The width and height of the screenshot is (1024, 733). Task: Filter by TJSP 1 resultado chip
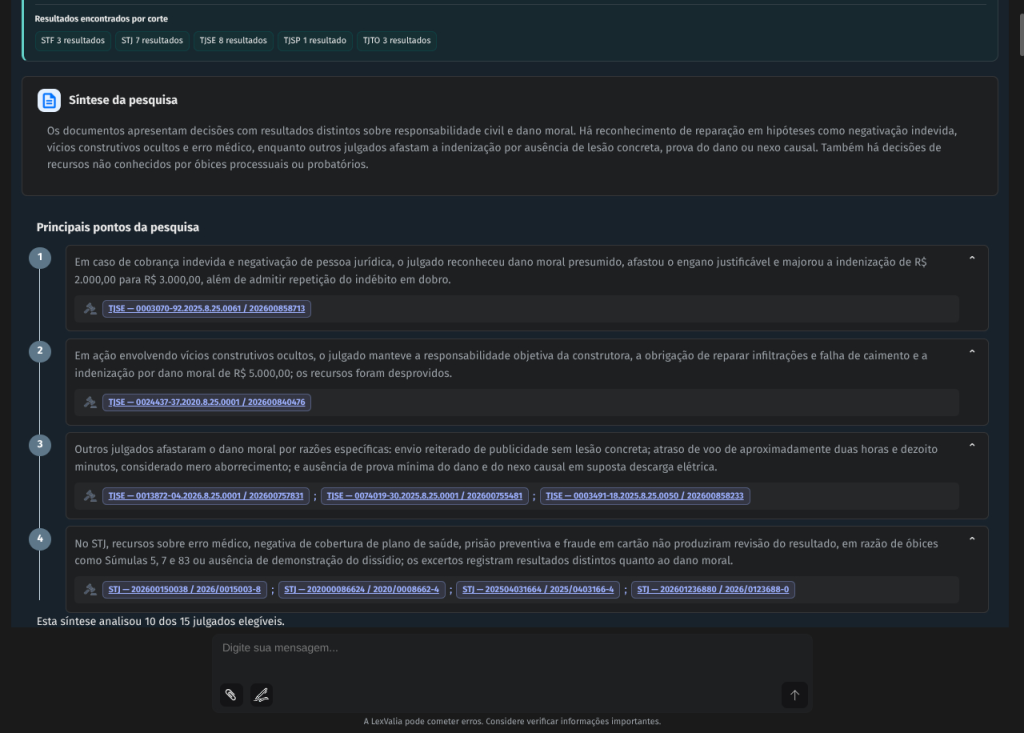point(315,41)
